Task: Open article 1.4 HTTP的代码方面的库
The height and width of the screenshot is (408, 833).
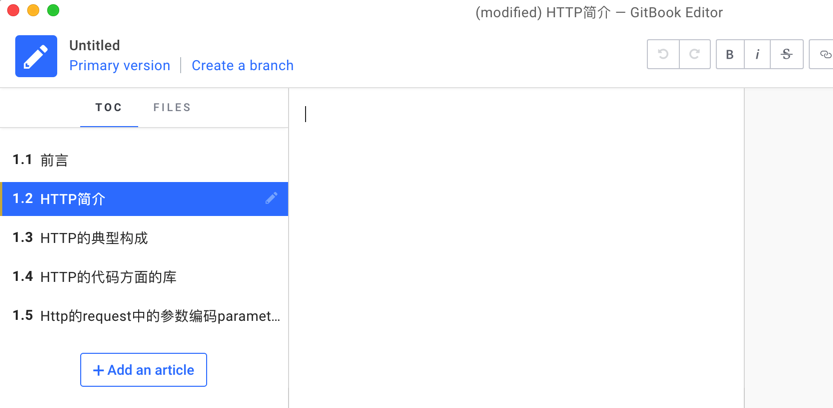Action: (x=108, y=277)
